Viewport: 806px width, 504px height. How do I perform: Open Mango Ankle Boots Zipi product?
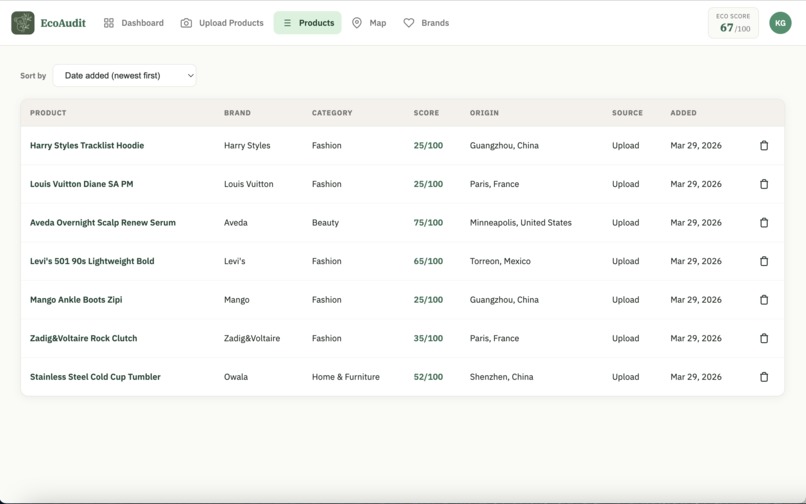point(76,300)
